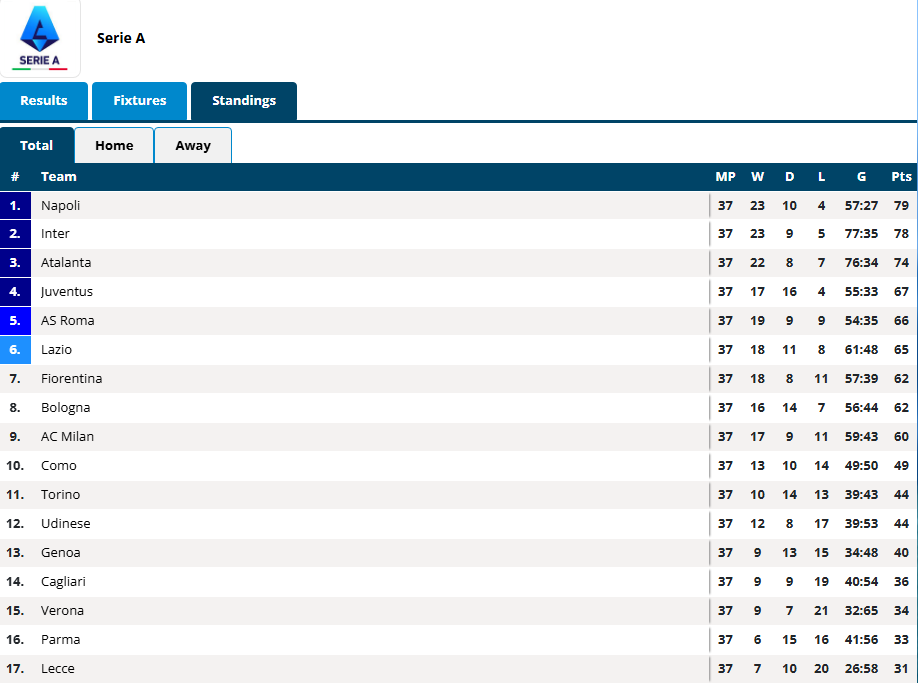Viewport: 918px width, 683px height.
Task: Click the AS Roma team name
Action: pos(67,321)
